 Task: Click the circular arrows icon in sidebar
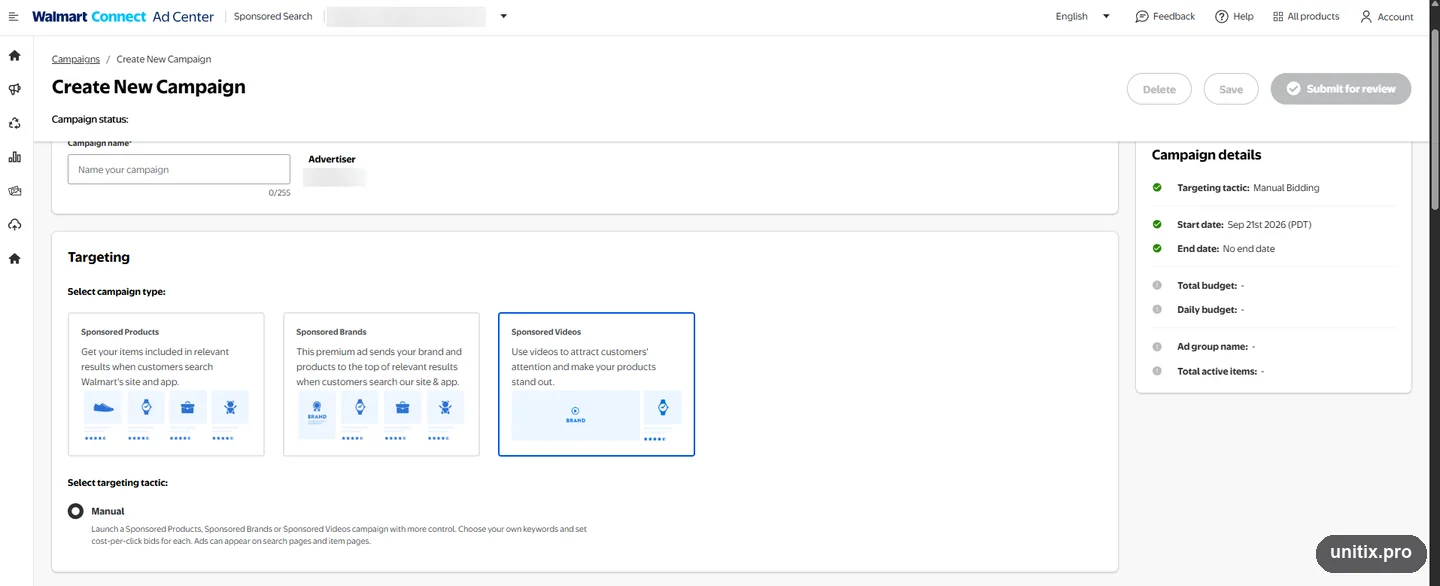click(x=14, y=123)
